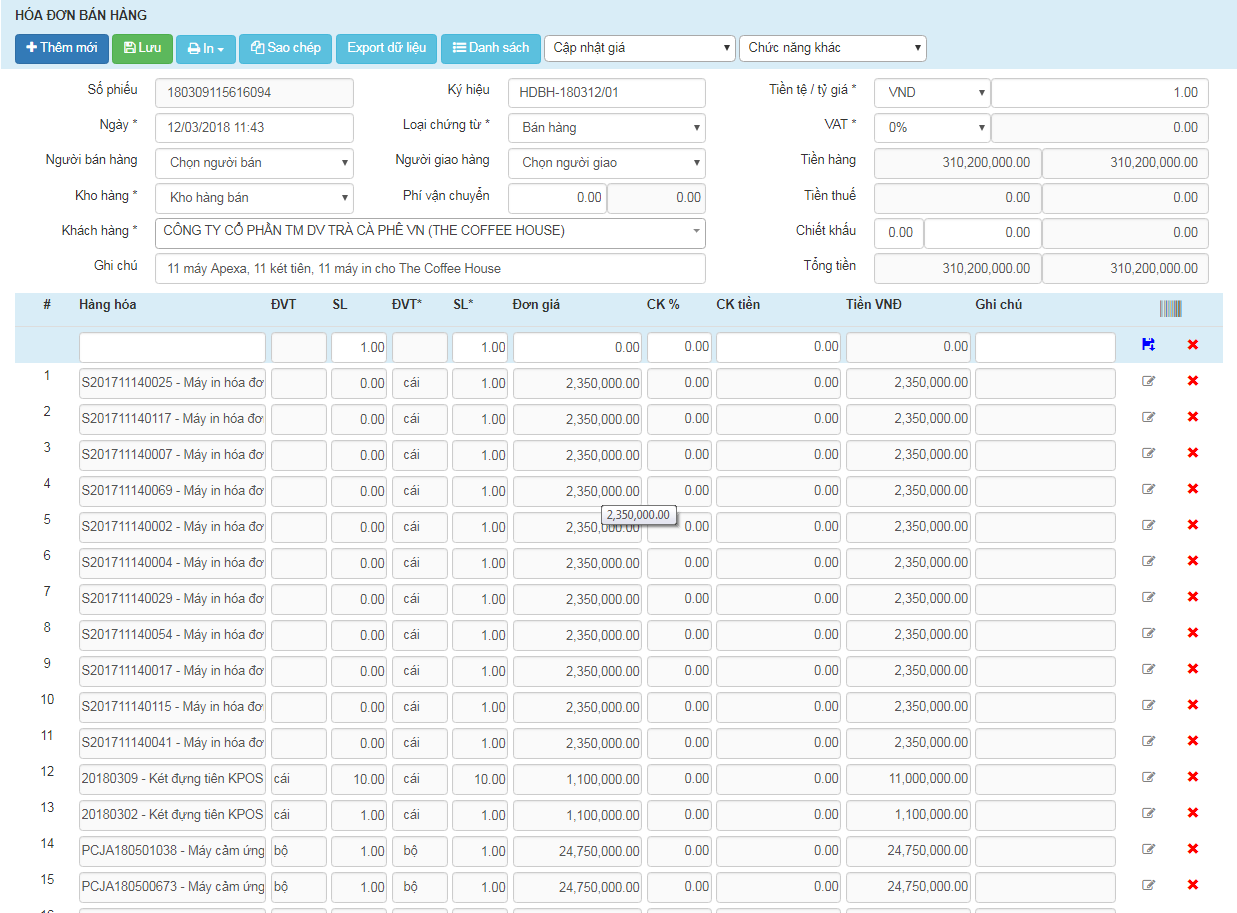Edit the 20180309 Két đựng tiền KPOS row
The height and width of the screenshot is (913, 1237).
coord(1148,777)
